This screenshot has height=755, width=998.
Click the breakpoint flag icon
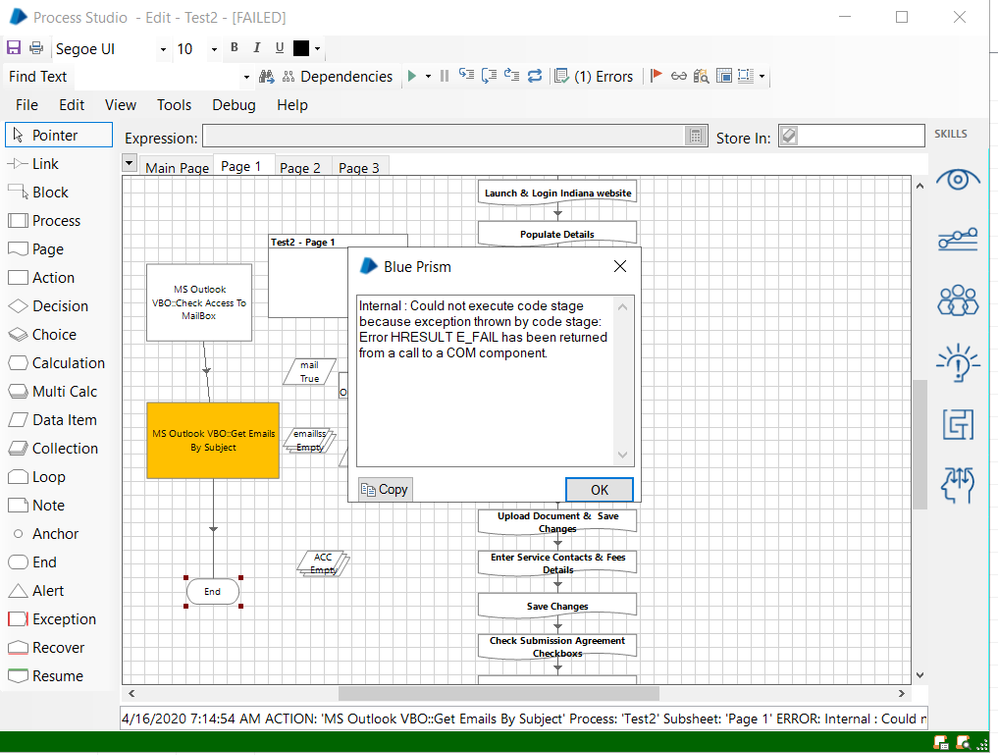tap(656, 76)
